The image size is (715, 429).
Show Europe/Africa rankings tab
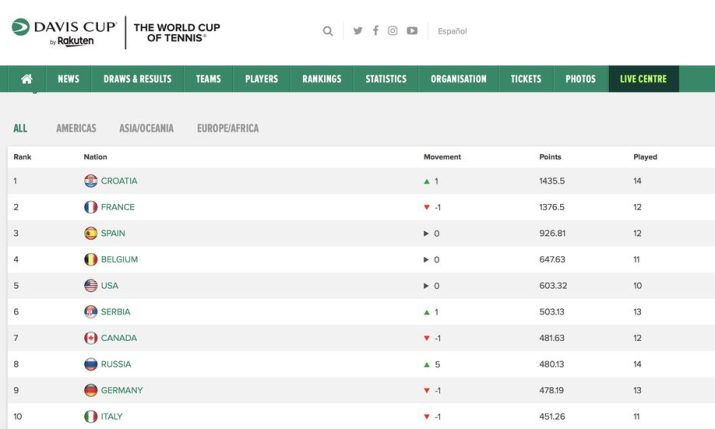(x=227, y=128)
